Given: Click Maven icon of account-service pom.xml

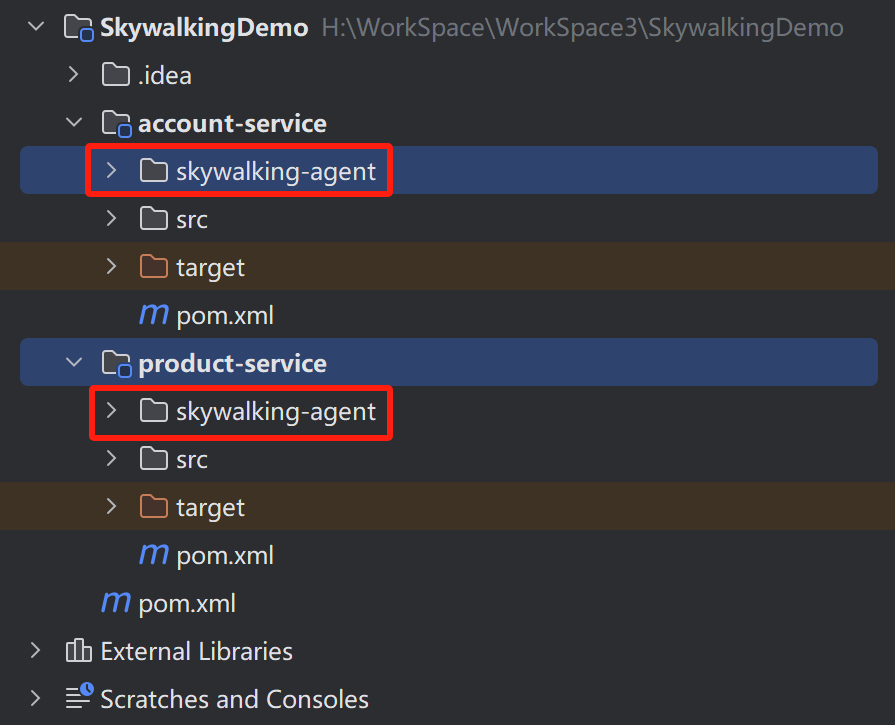Looking at the screenshot, I should coord(154,315).
